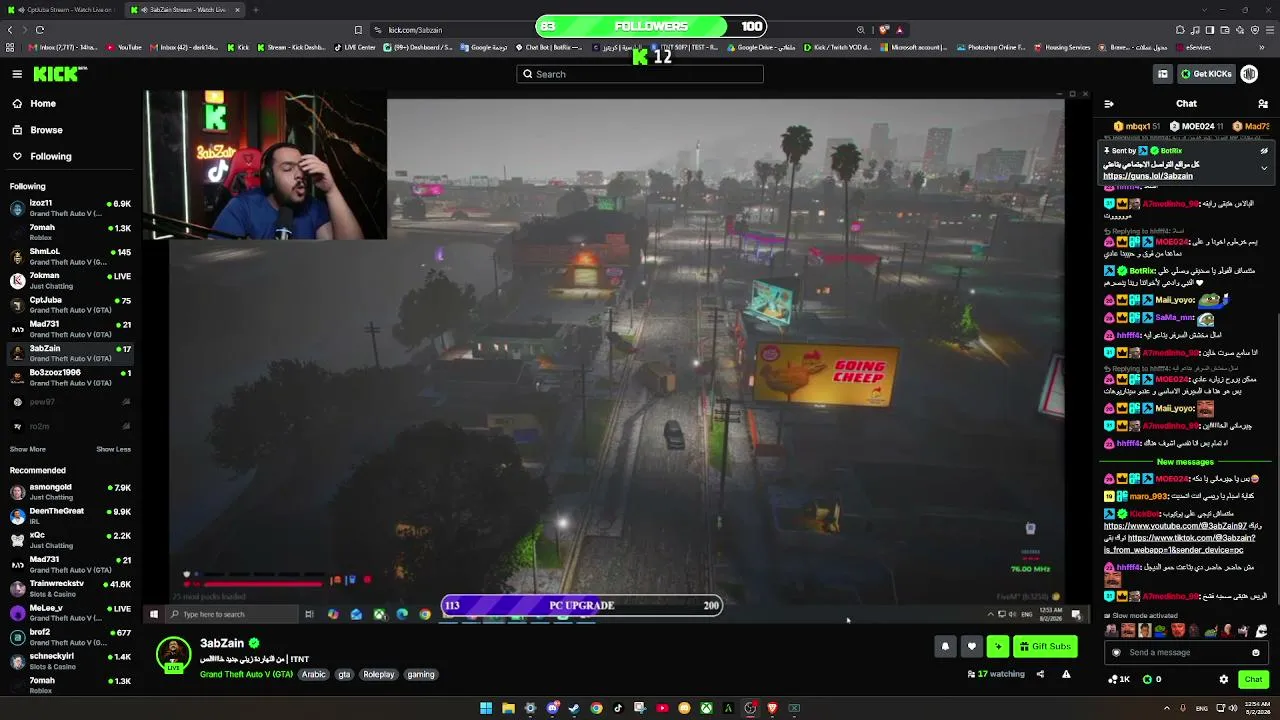
Task: Share the stream via share icon
Action: (x=1040, y=674)
